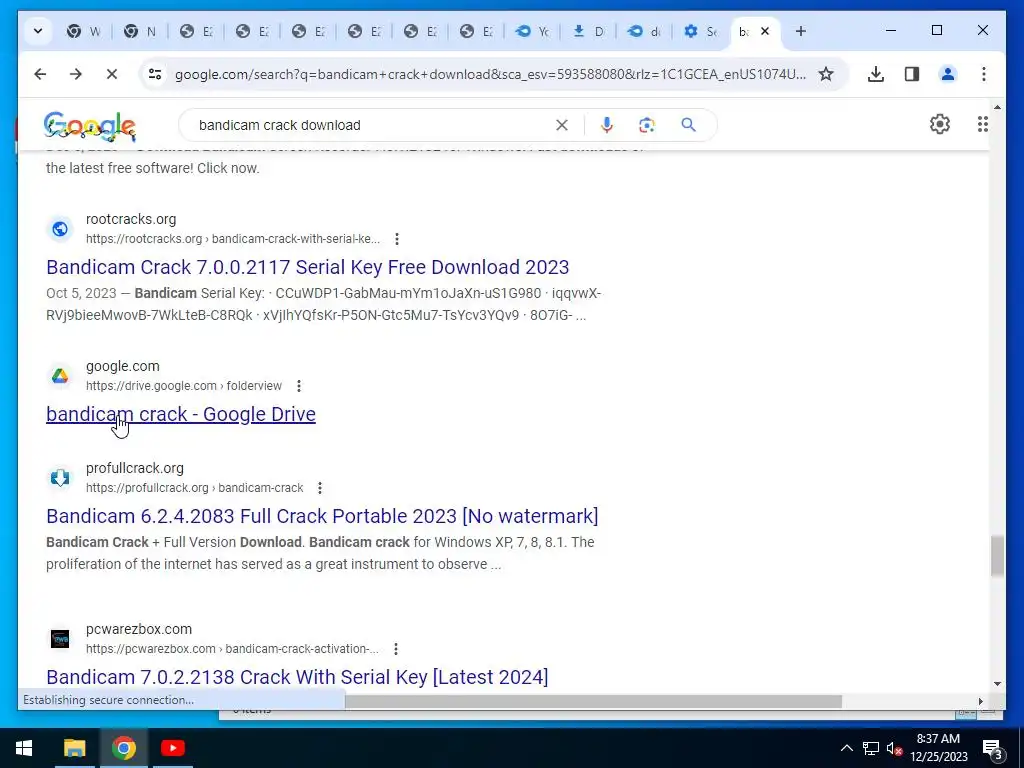Open more options for rootcracks.org result
The image size is (1024, 768).
pyautogui.click(x=396, y=239)
